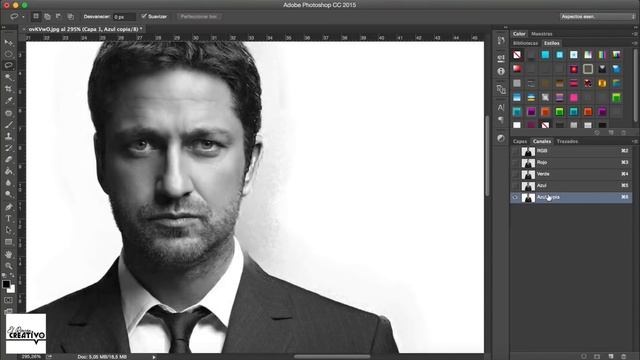
Task: Select the Paint Bucket tool
Action: pos(8,171)
